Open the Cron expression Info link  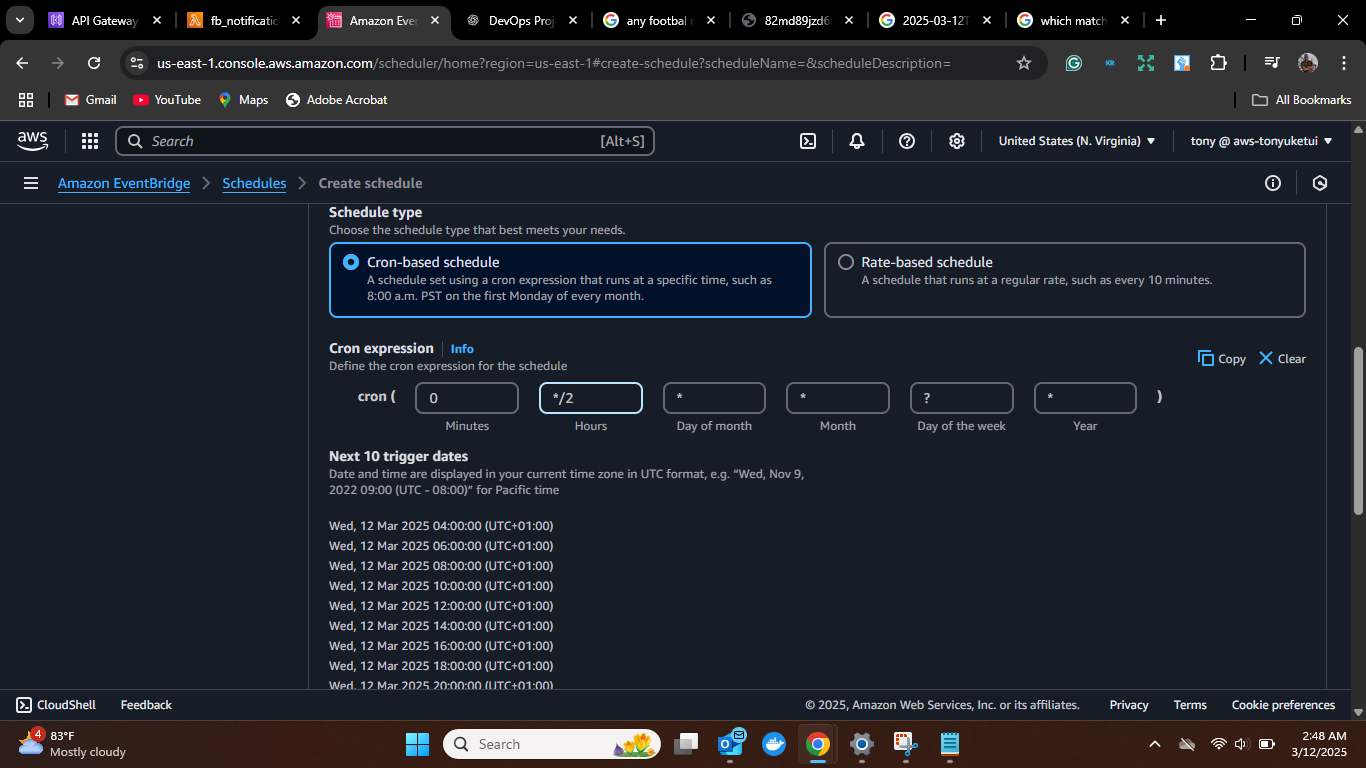(462, 349)
